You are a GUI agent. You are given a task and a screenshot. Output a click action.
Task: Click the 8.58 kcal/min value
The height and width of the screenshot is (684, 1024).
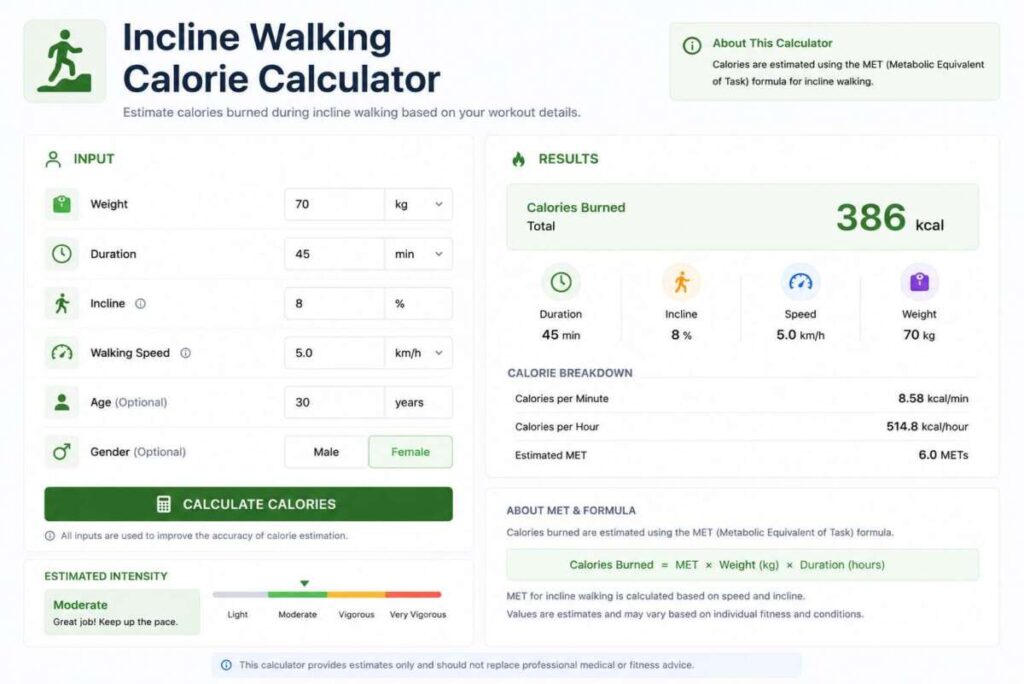click(x=933, y=399)
